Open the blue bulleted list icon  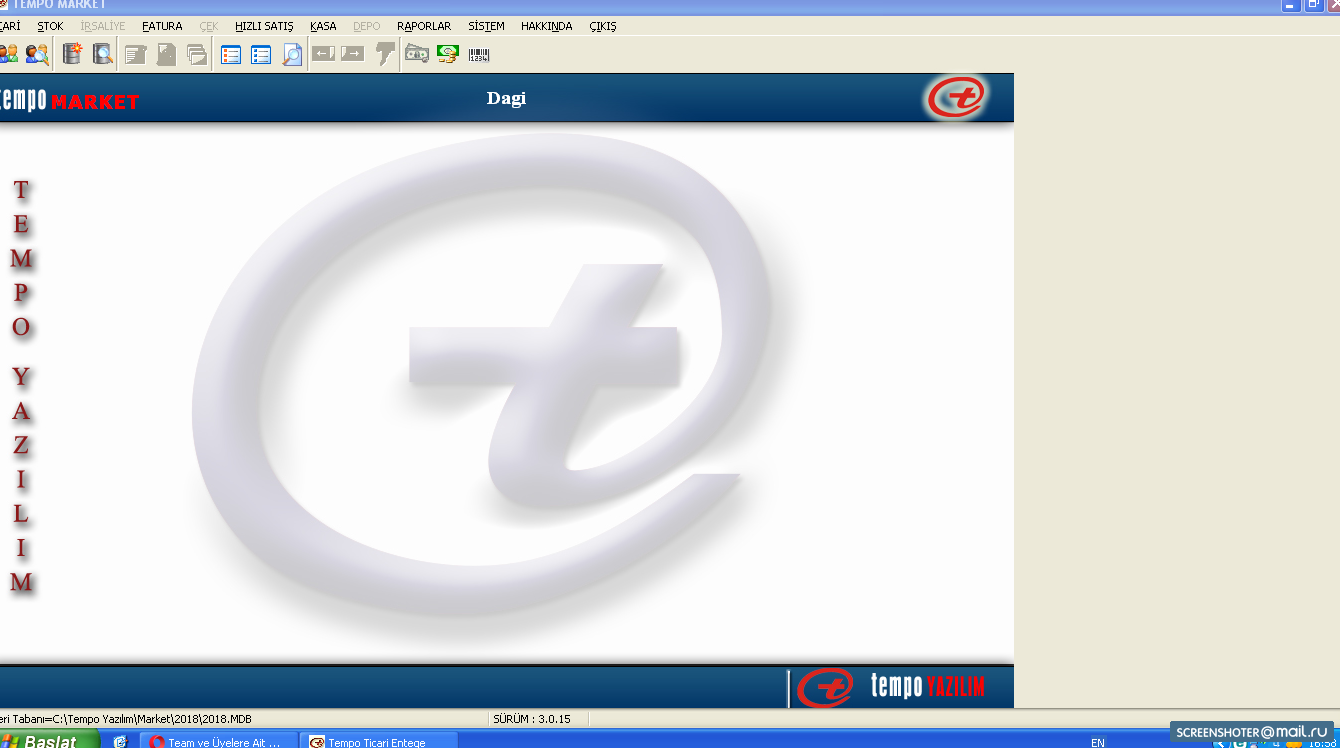(x=261, y=54)
